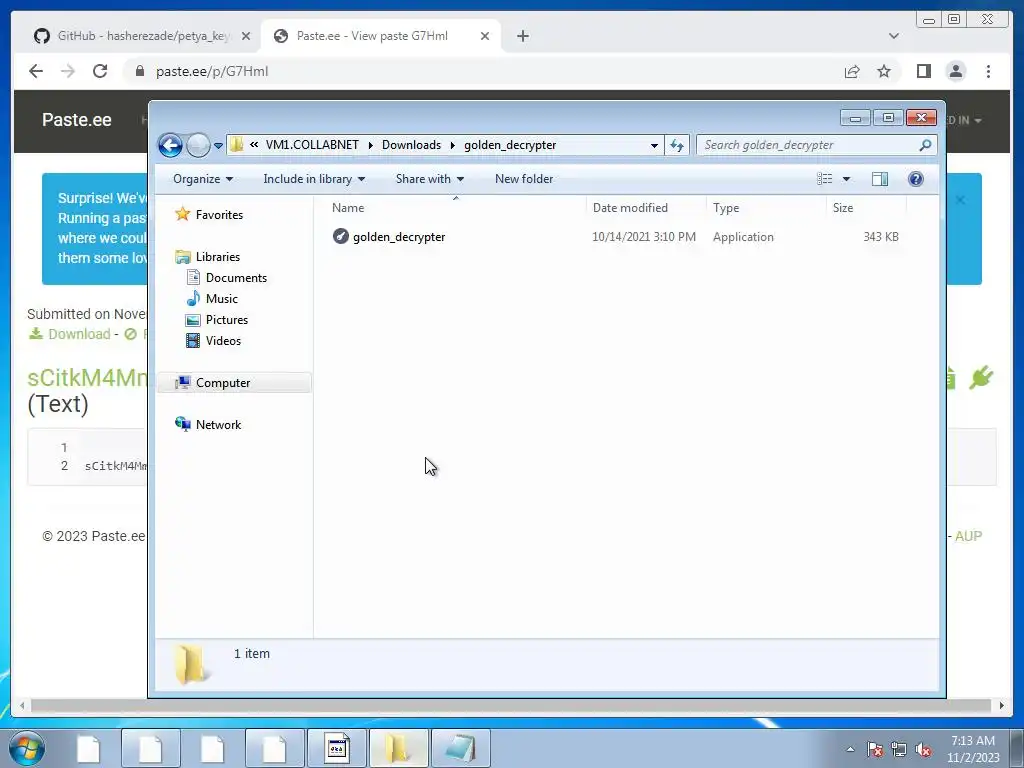The image size is (1024, 768).
Task: Click the AUP link in Paste.ee footer
Action: pyautogui.click(x=968, y=536)
